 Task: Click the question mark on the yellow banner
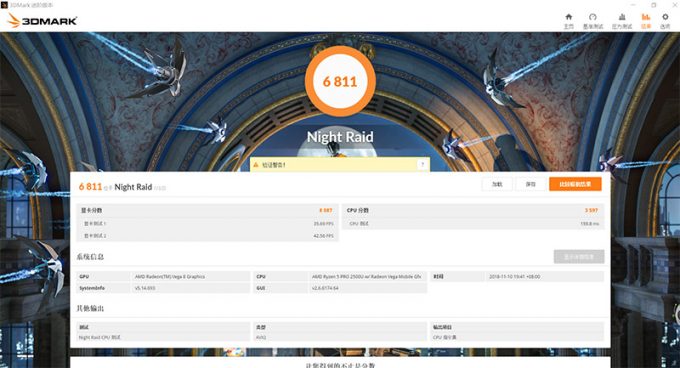[x=422, y=165]
